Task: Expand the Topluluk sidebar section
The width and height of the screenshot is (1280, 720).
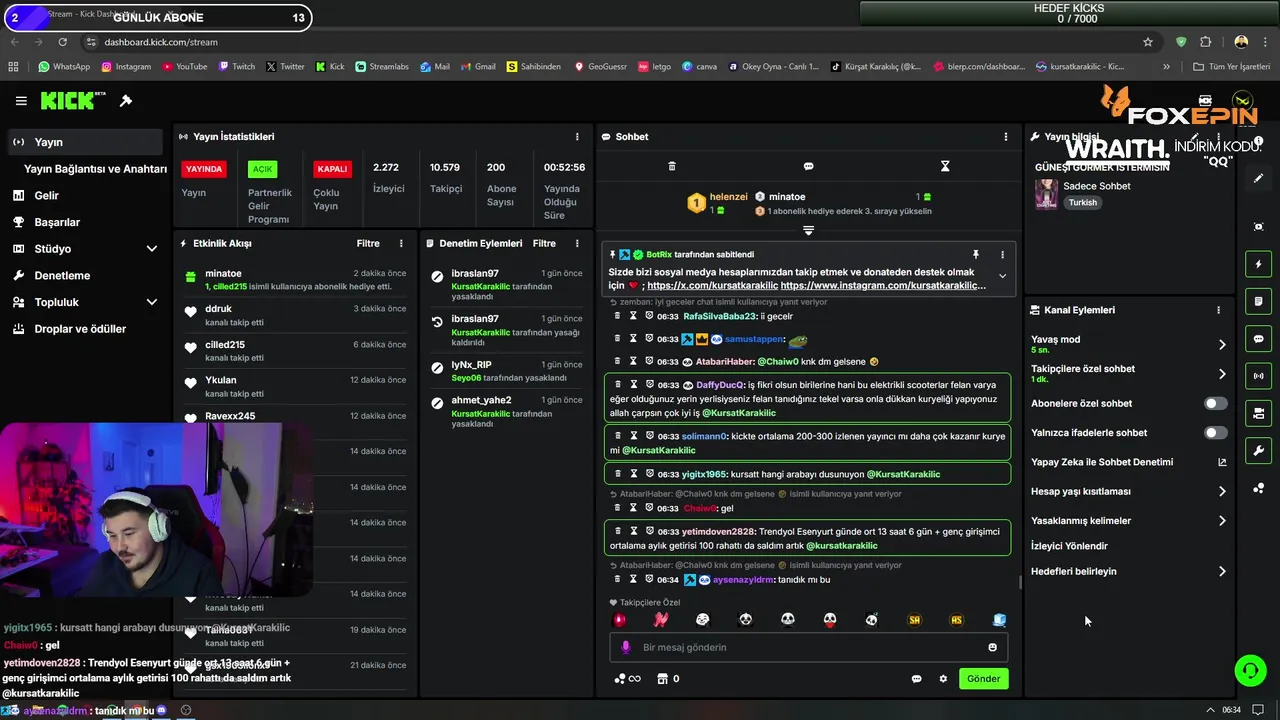Action: pos(152,302)
